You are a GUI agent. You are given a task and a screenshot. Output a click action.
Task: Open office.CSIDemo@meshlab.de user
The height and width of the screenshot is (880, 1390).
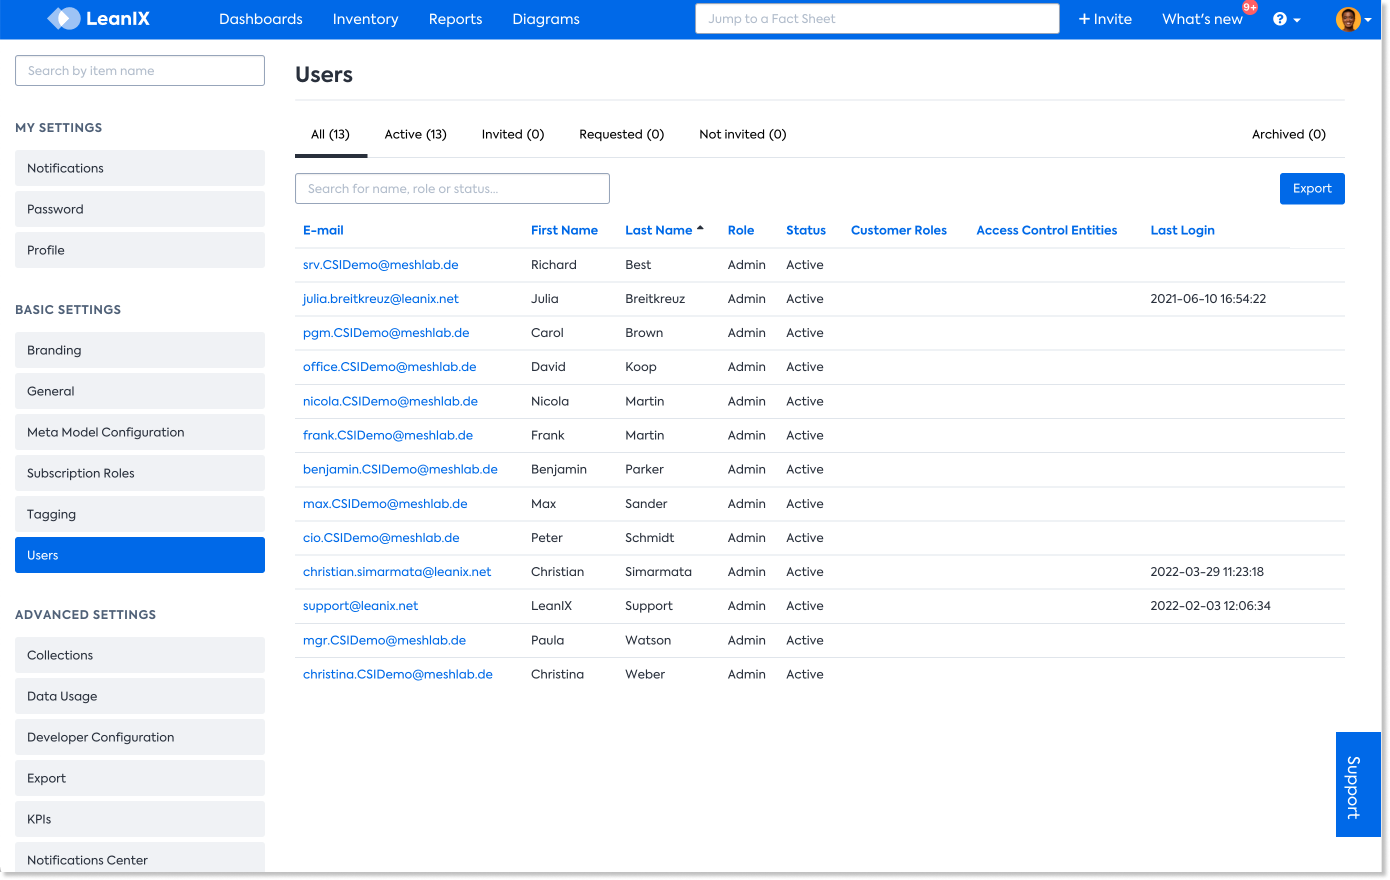[390, 367]
